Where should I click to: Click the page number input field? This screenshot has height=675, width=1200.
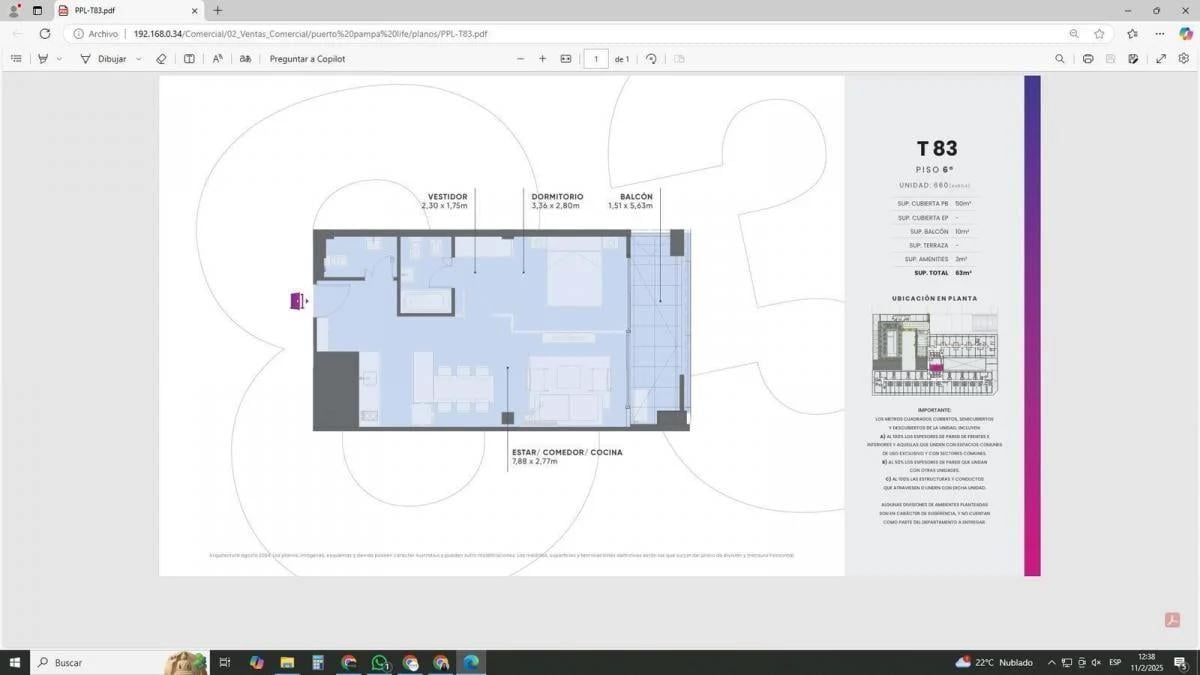click(596, 59)
